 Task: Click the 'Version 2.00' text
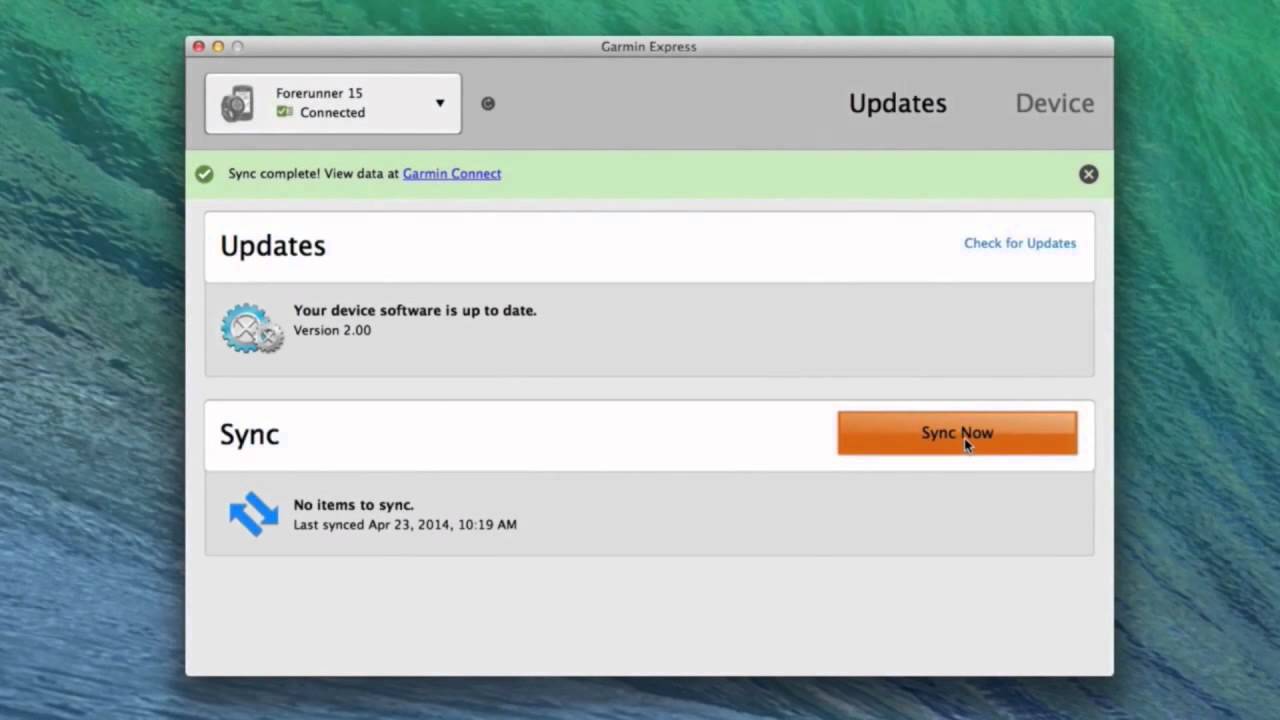tap(332, 330)
